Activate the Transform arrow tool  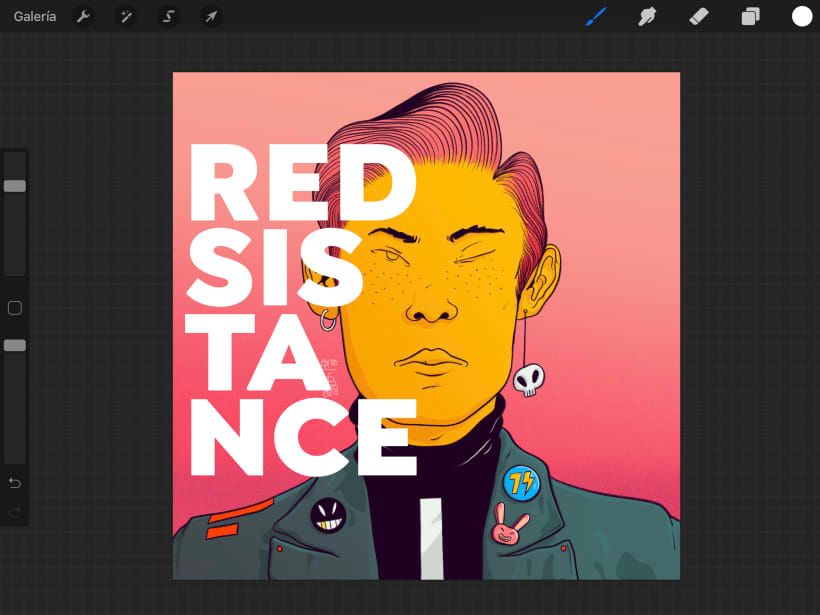[x=211, y=16]
